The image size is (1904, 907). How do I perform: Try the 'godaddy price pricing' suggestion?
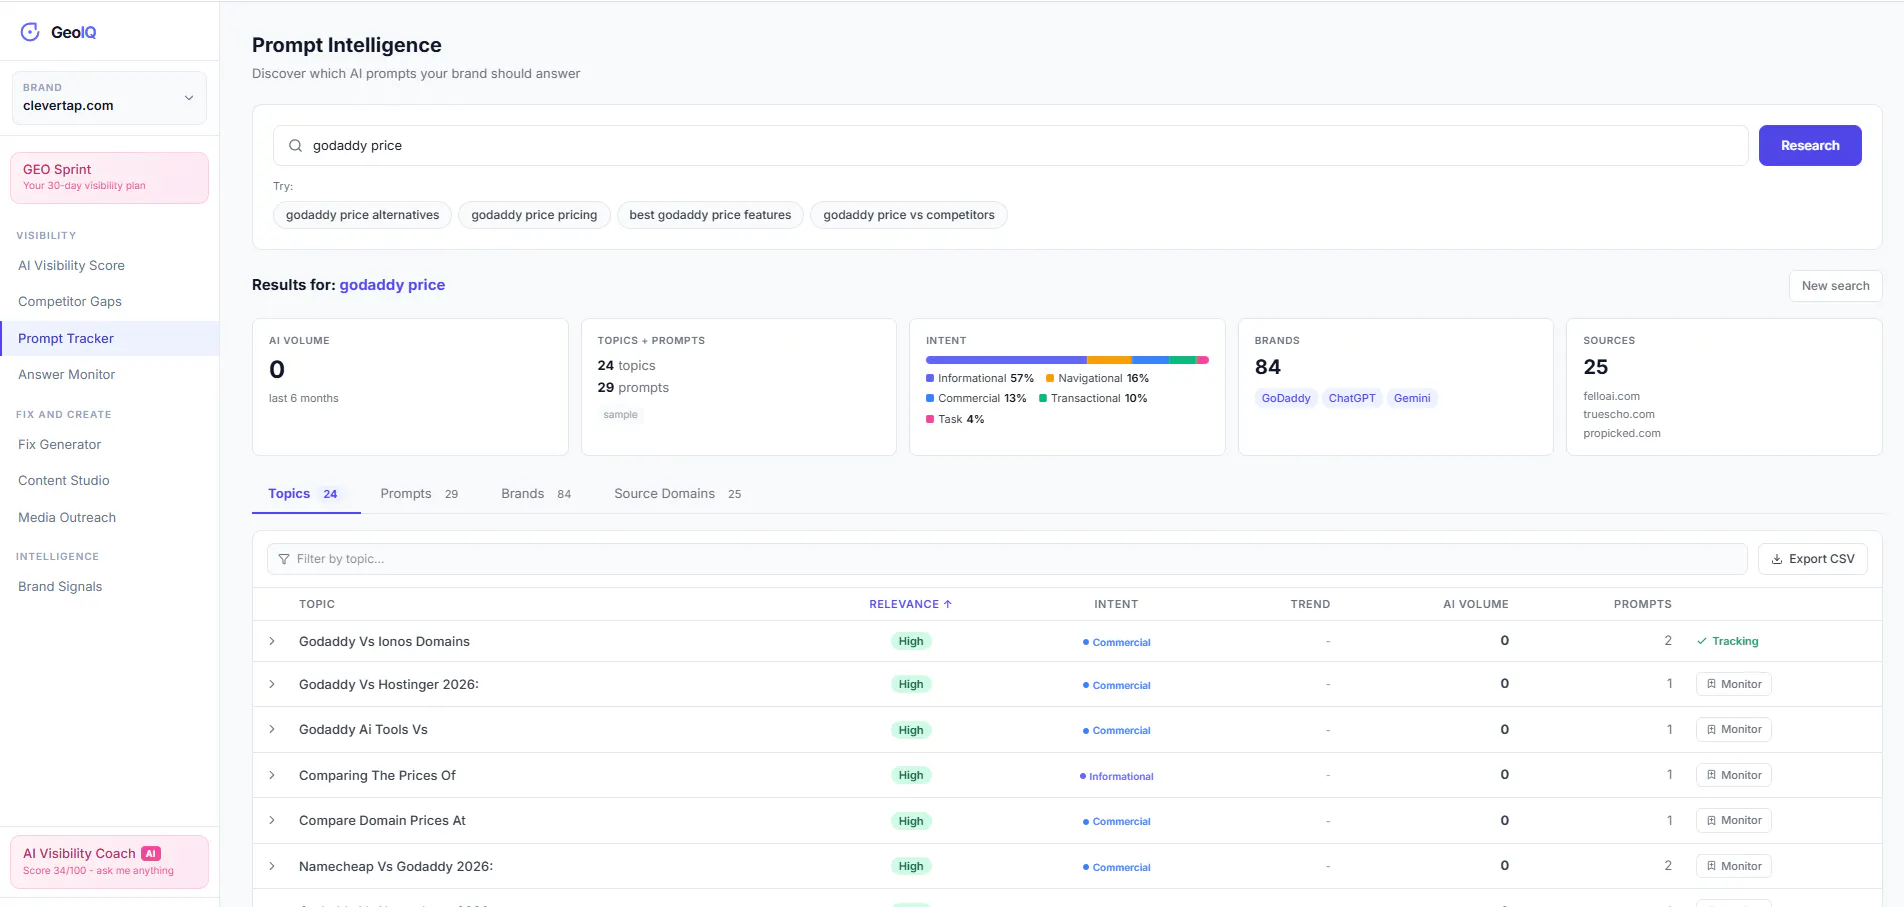(534, 215)
